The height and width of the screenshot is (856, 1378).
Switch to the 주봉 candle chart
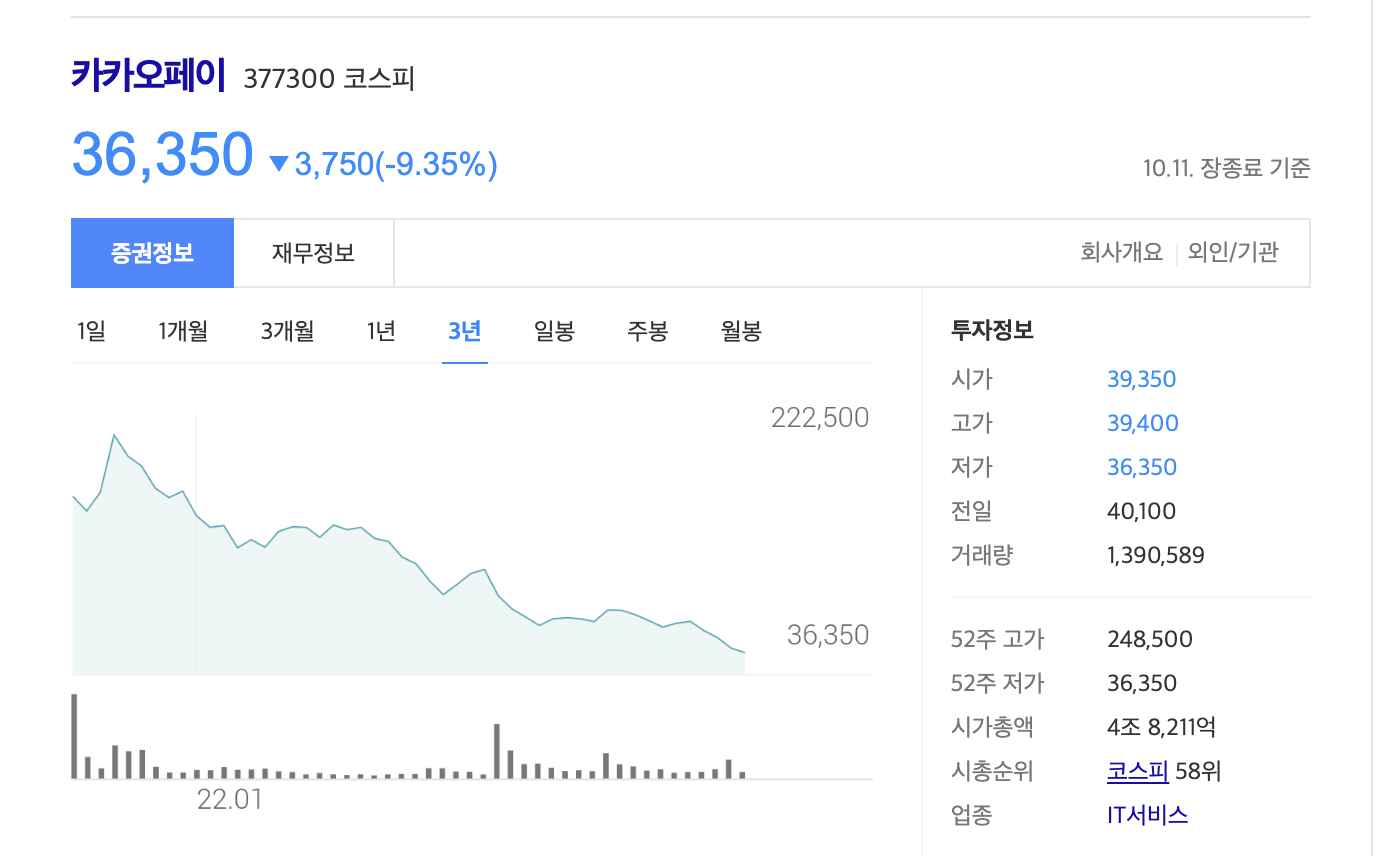click(647, 331)
